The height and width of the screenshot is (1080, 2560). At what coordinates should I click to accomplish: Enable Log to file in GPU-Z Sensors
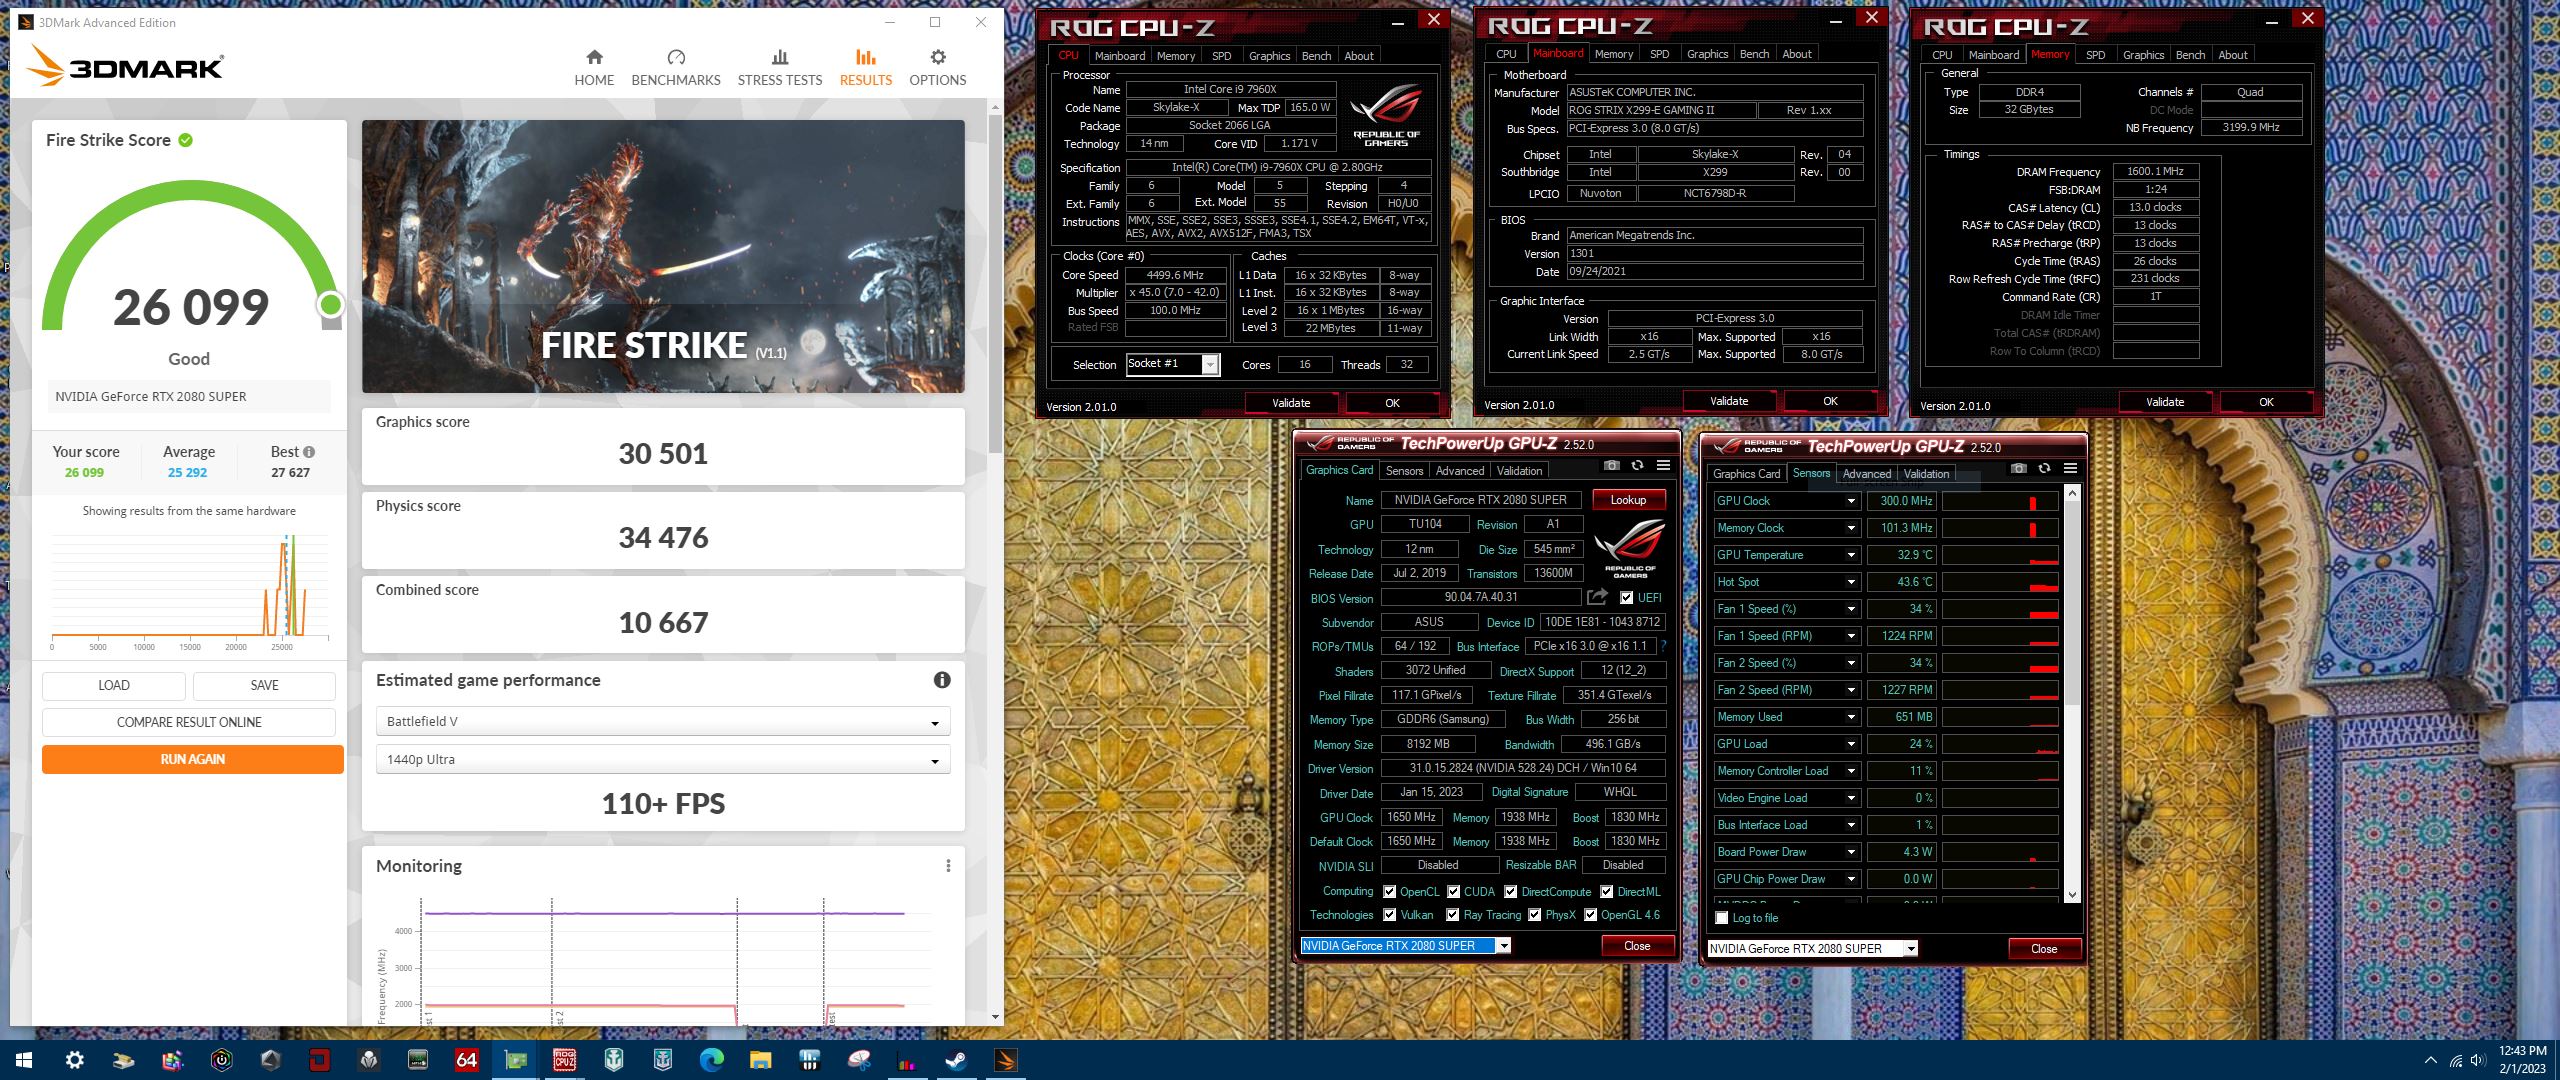(1721, 918)
